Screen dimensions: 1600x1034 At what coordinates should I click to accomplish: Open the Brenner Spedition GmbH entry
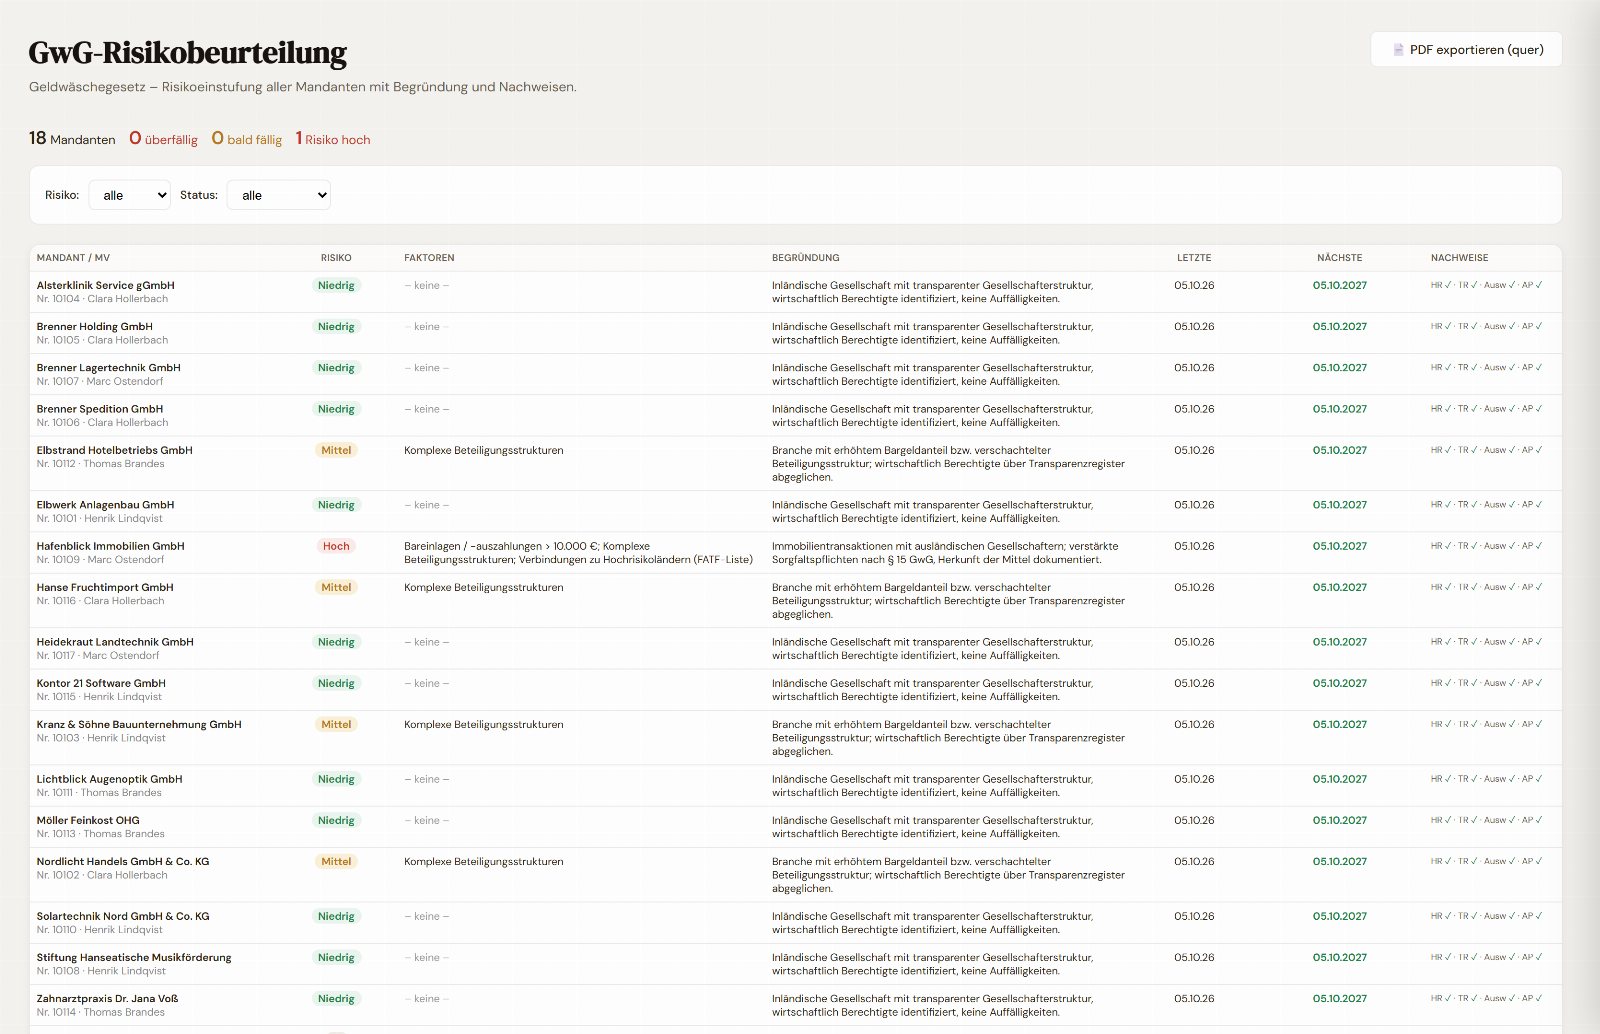pos(100,408)
